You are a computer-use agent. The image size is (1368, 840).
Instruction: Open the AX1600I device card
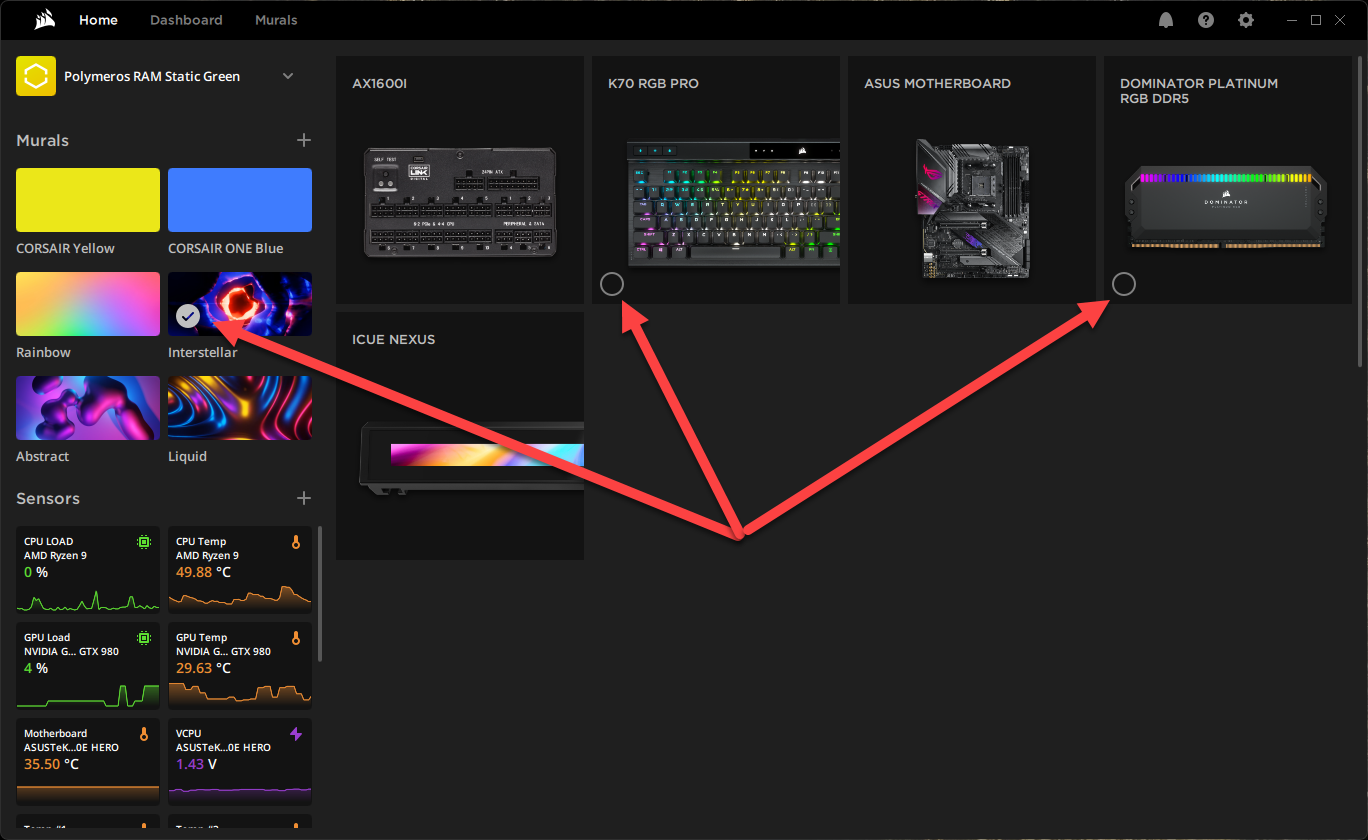[x=460, y=180]
